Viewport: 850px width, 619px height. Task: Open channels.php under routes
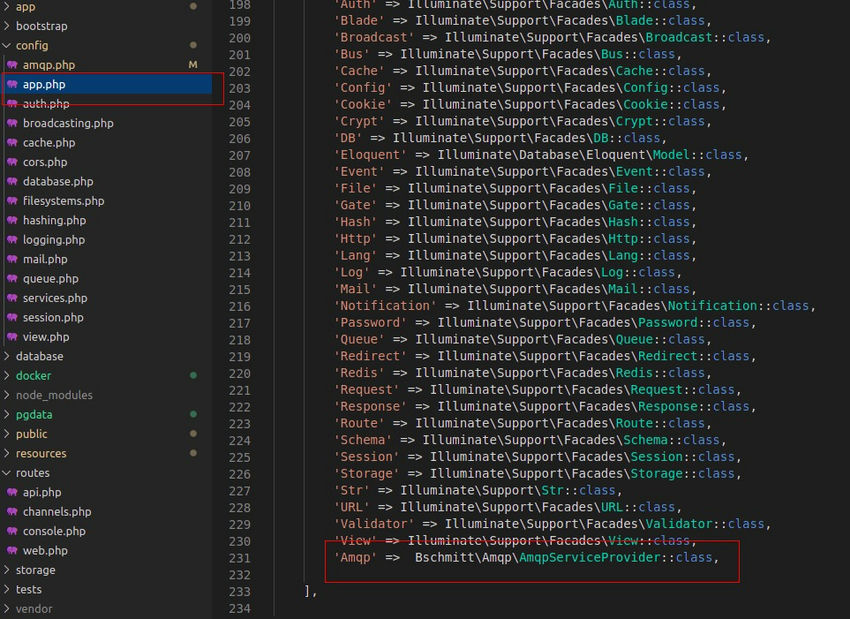pyautogui.click(x=57, y=512)
